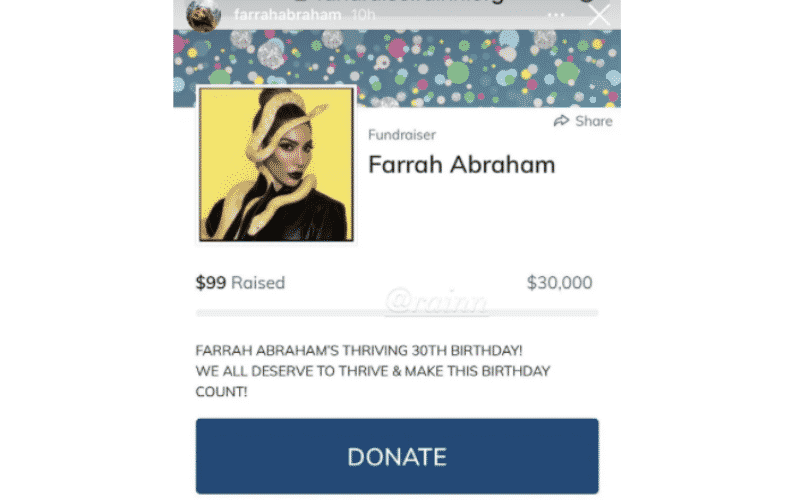Image resolution: width=800 pixels, height=500 pixels.
Task: Click the Fundraiser label above the name
Action: [x=402, y=135]
